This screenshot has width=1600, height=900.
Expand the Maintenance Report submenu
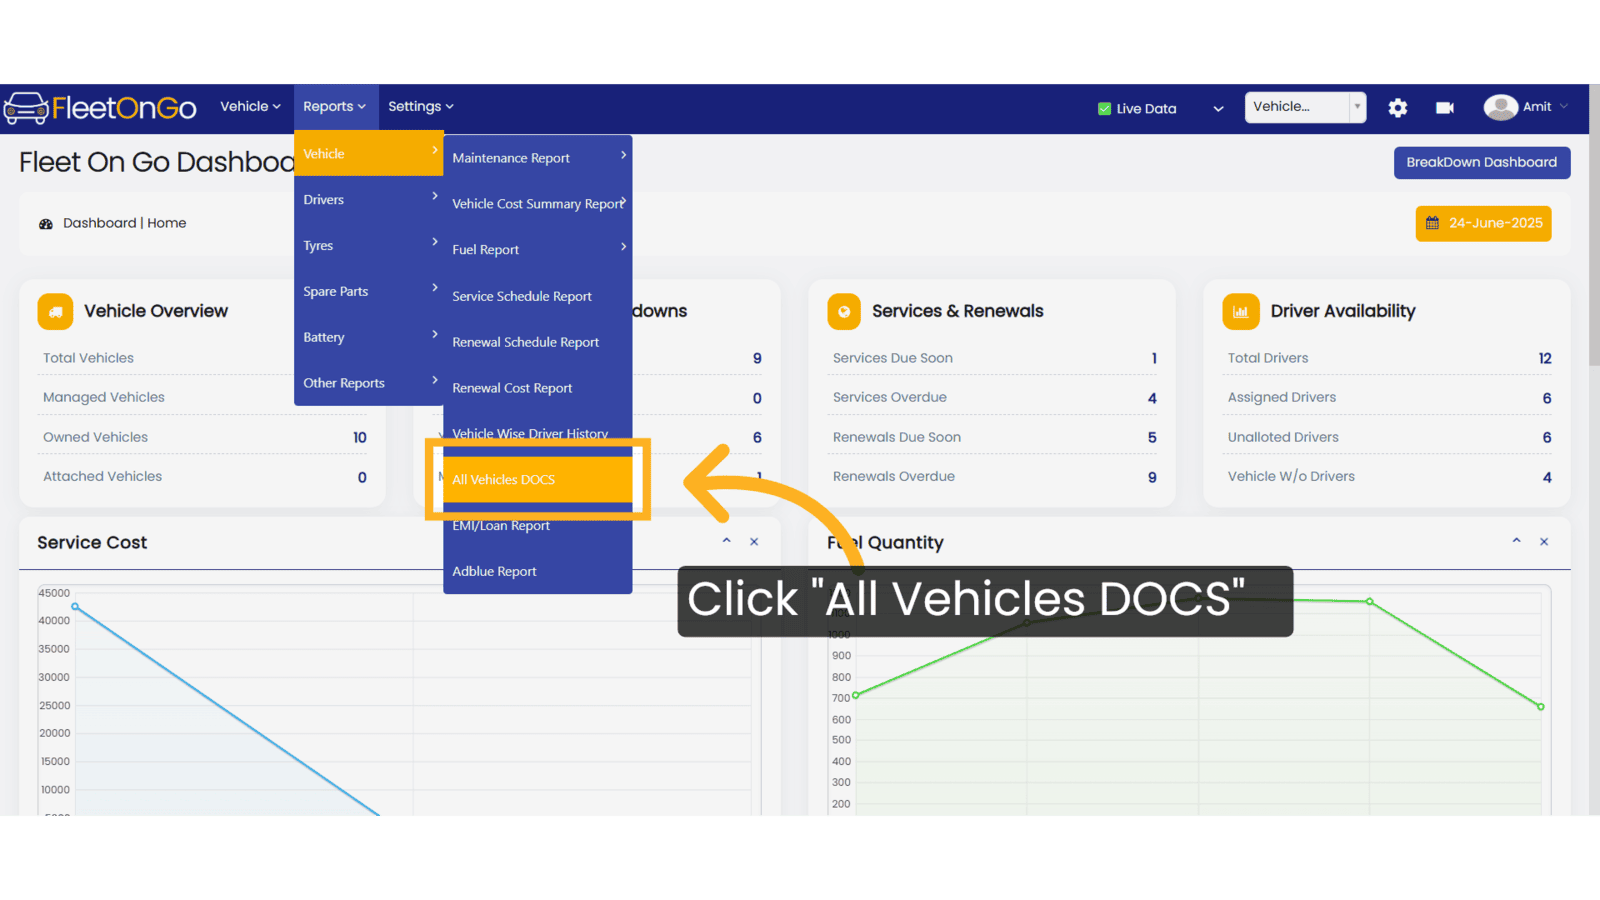click(538, 158)
